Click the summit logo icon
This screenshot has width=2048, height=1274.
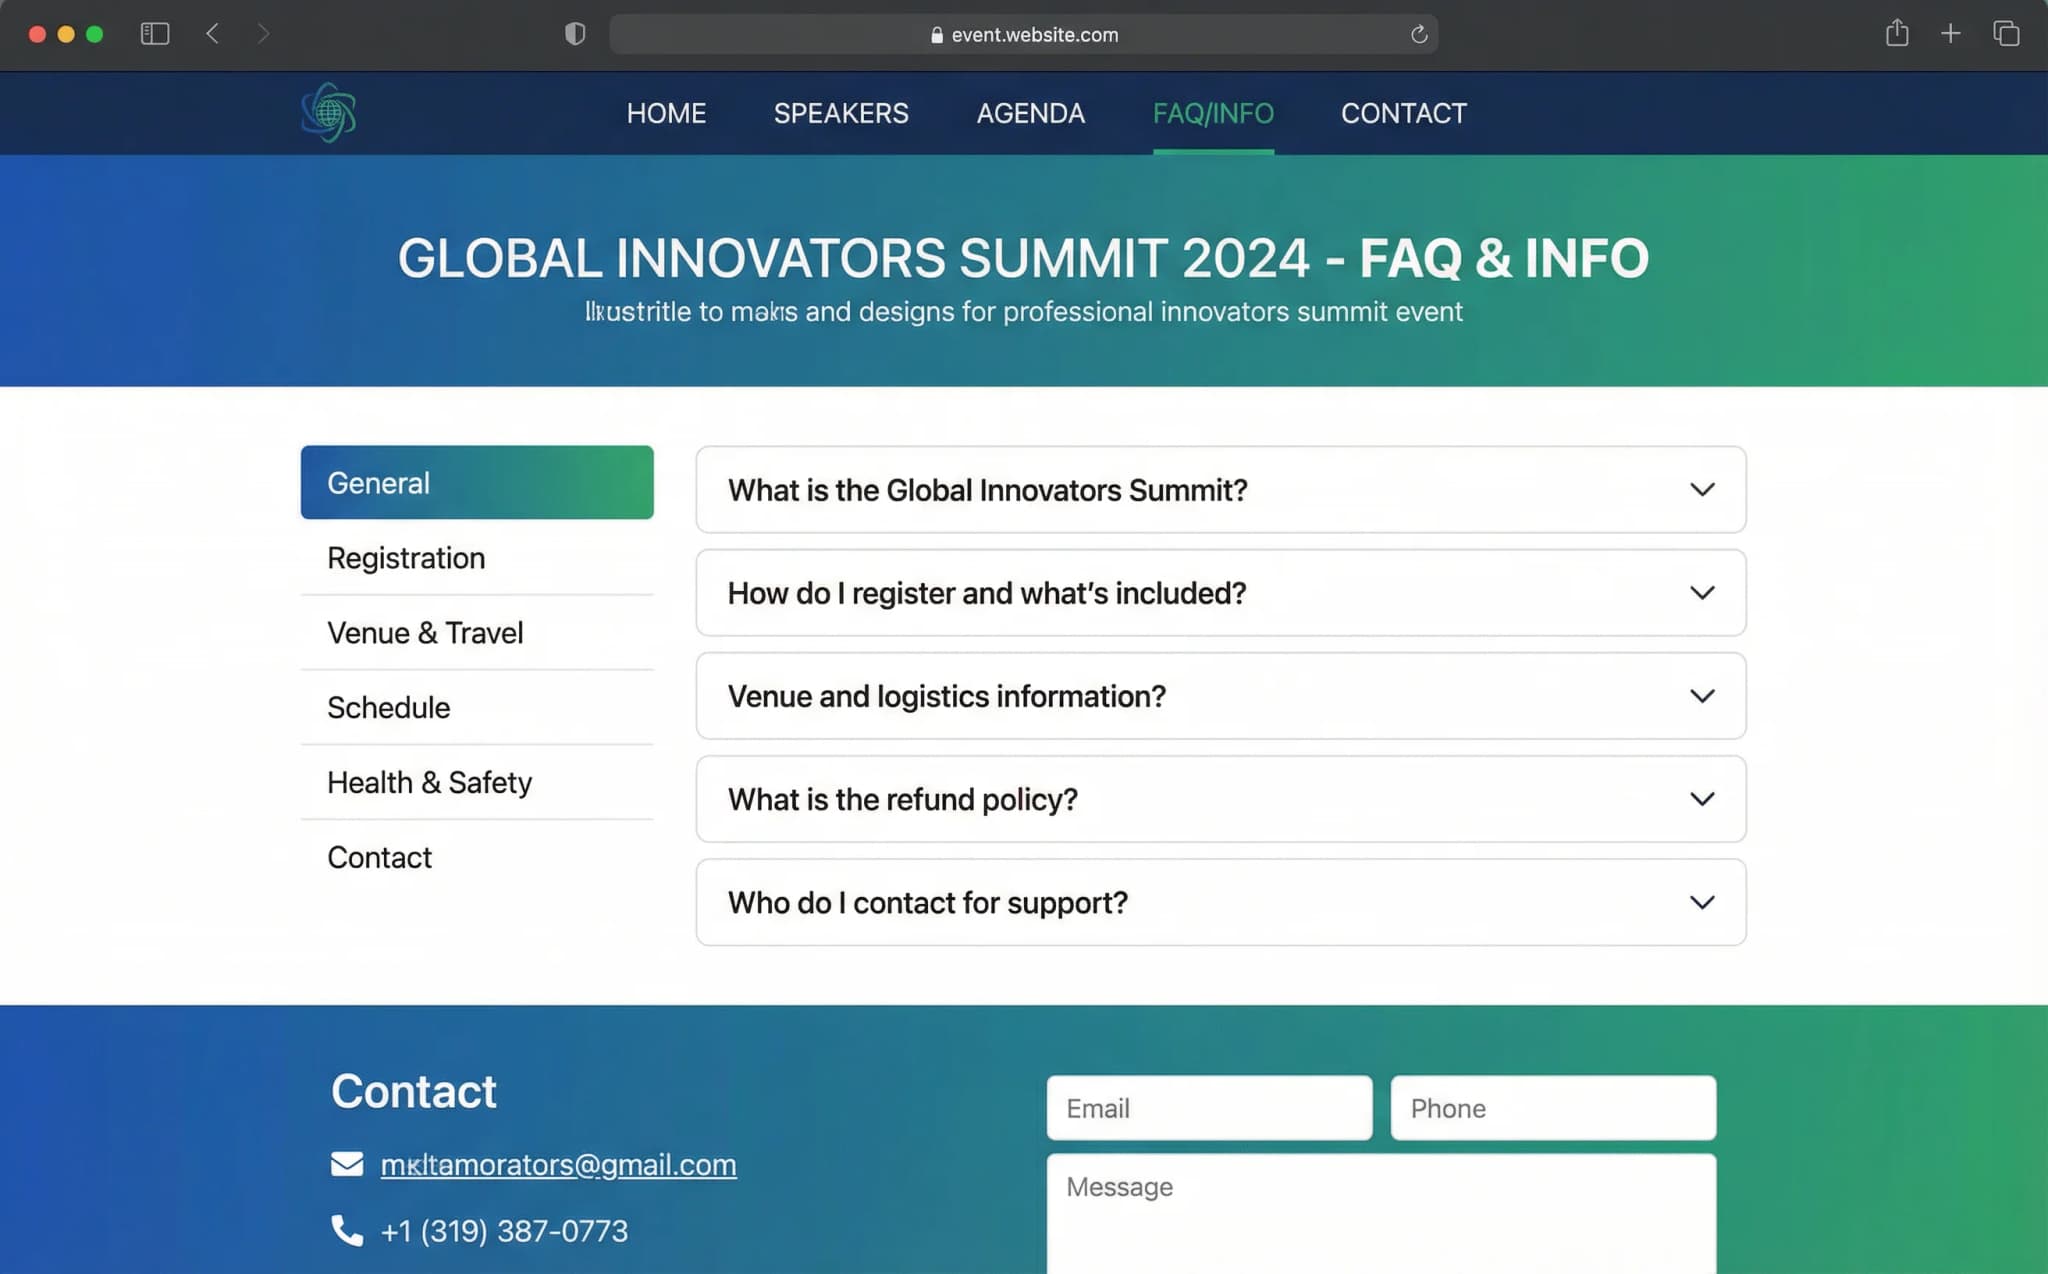coord(328,113)
